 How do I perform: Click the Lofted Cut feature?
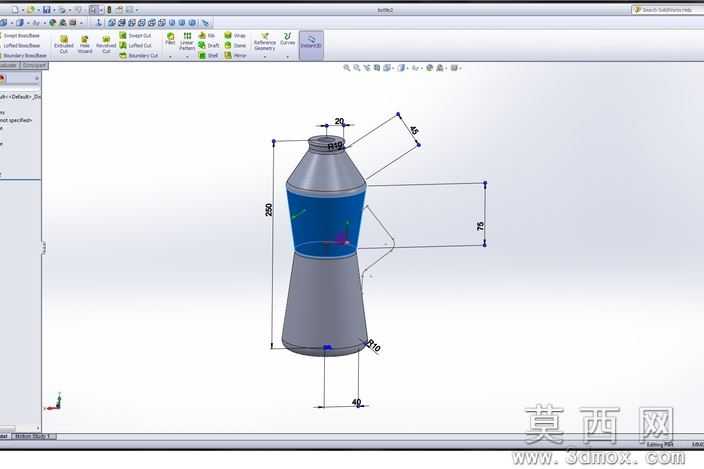[x=135, y=45]
